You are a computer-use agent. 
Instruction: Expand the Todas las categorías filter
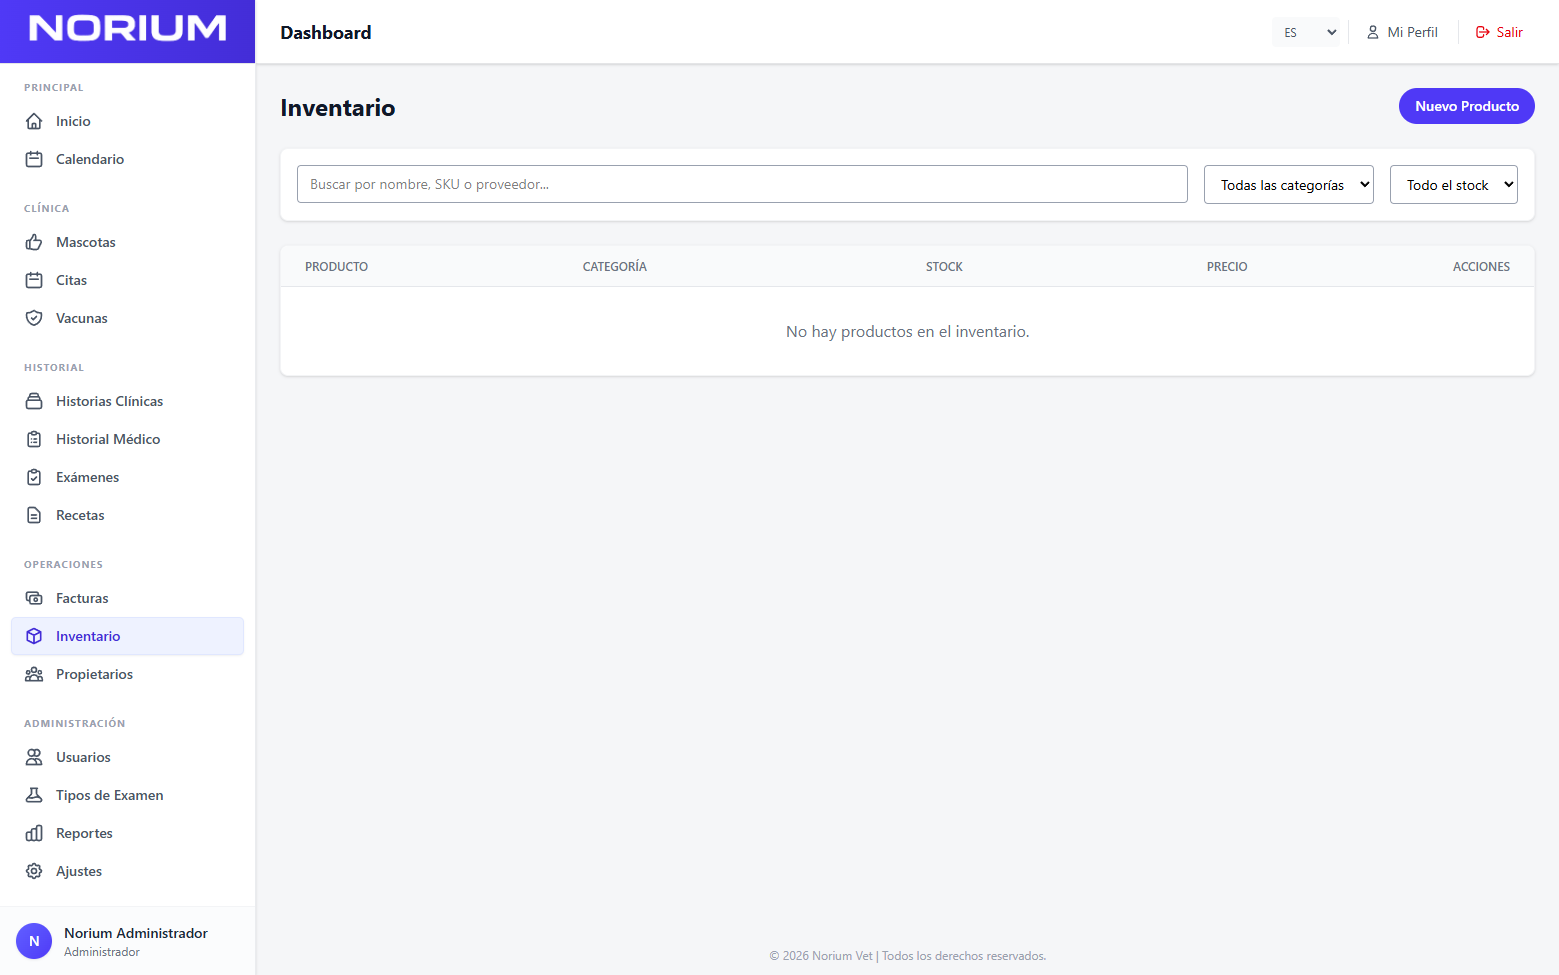pos(1288,185)
